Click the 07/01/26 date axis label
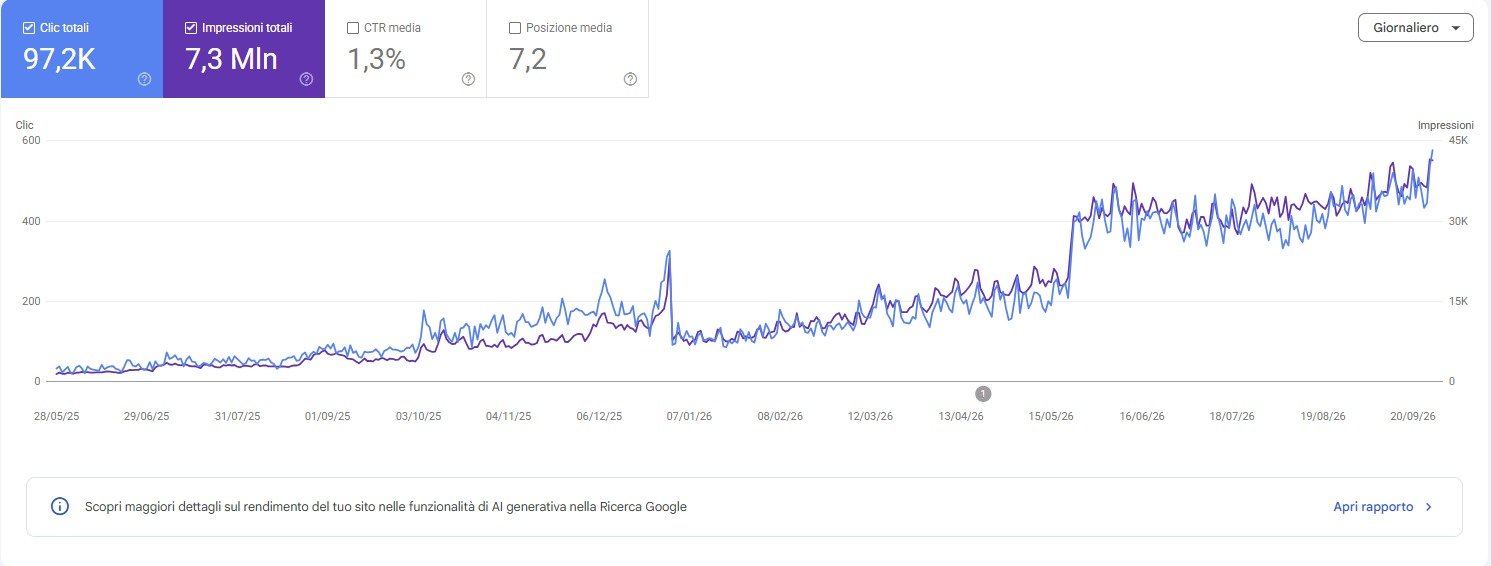The image size is (1491, 566). pos(689,416)
